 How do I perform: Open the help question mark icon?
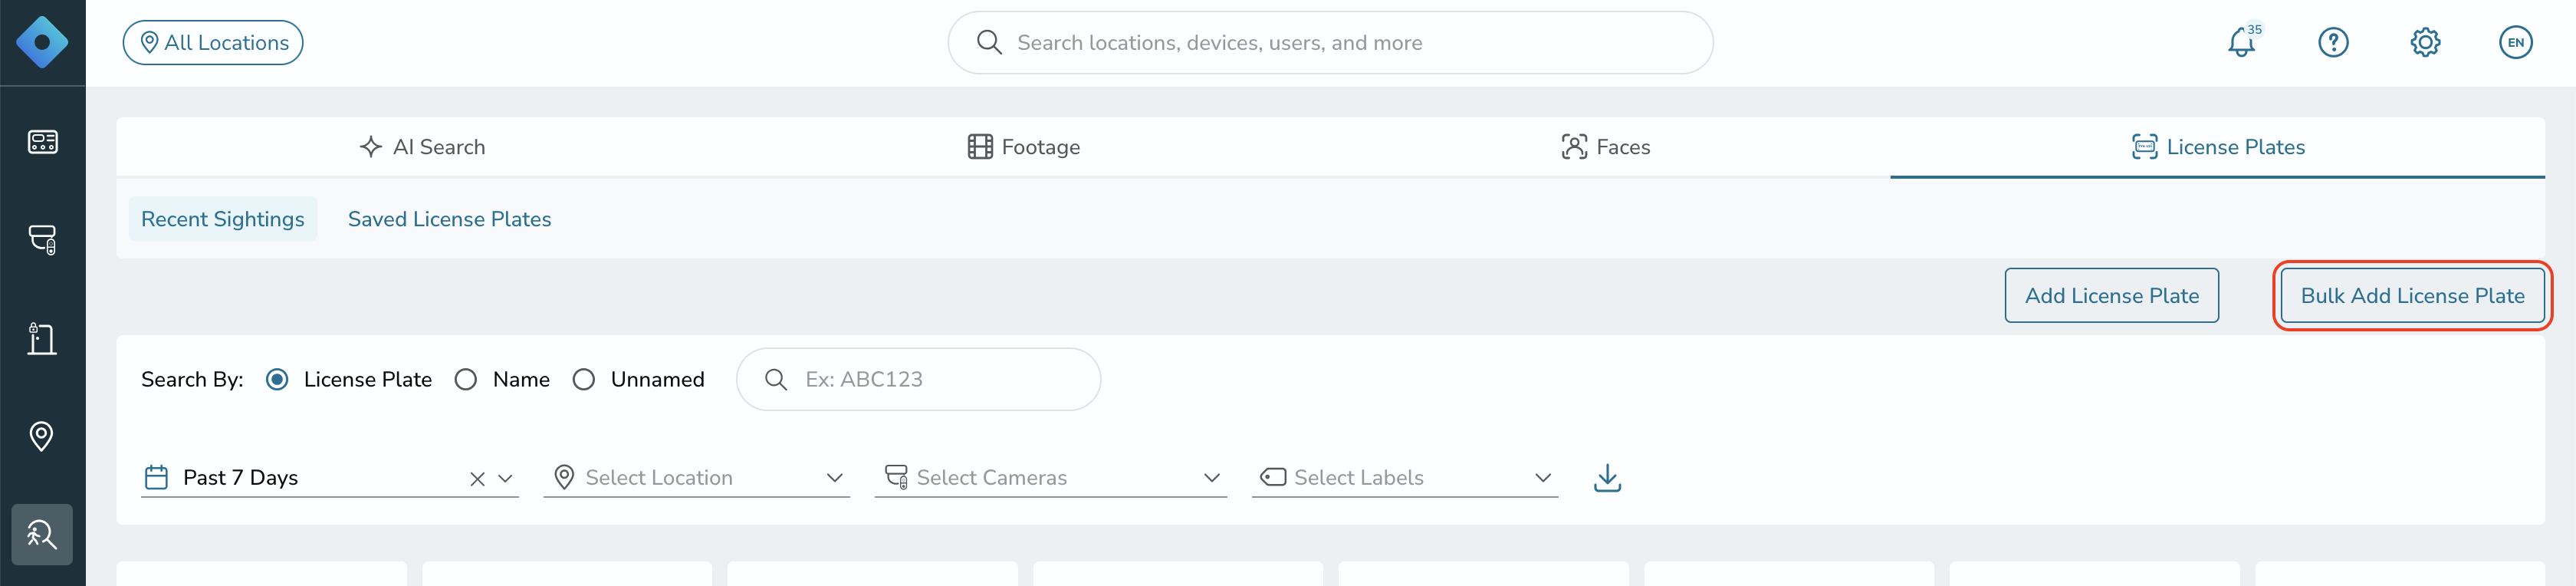tap(2333, 42)
